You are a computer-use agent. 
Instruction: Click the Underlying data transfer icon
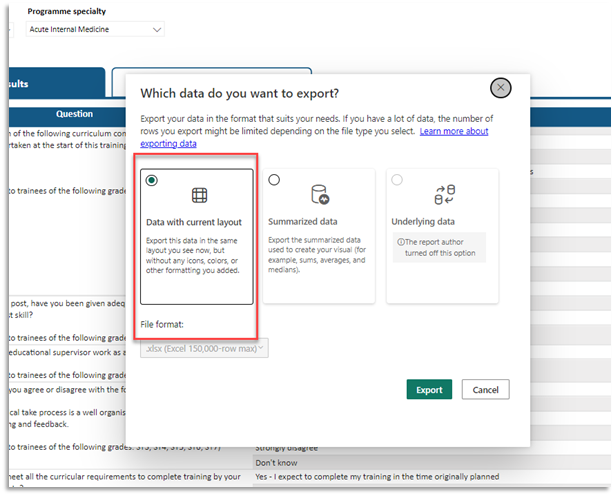click(444, 195)
